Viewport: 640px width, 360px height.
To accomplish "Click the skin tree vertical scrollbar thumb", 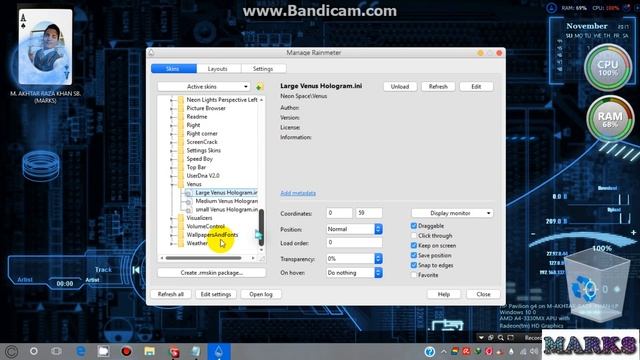I will [x=261, y=227].
